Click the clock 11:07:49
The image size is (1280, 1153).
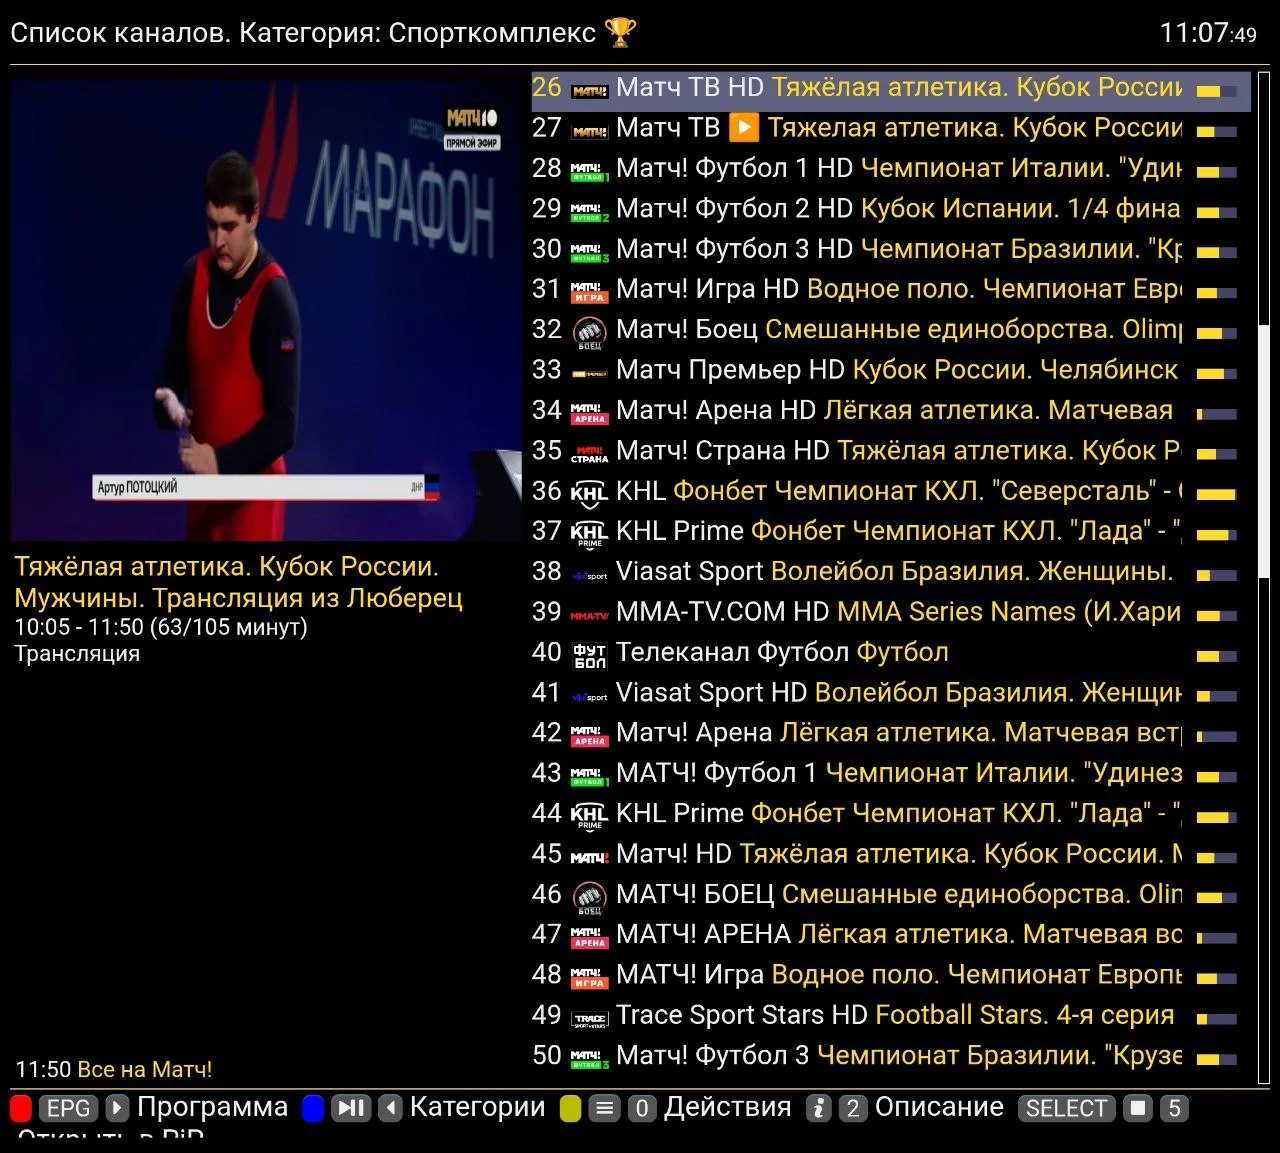[x=1207, y=33]
